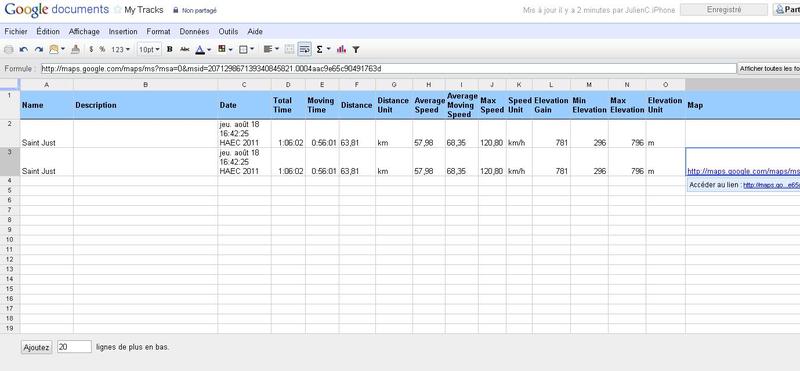Select Saint Just cell in row 3
Viewport: 800px width, 371px height.
47,162
